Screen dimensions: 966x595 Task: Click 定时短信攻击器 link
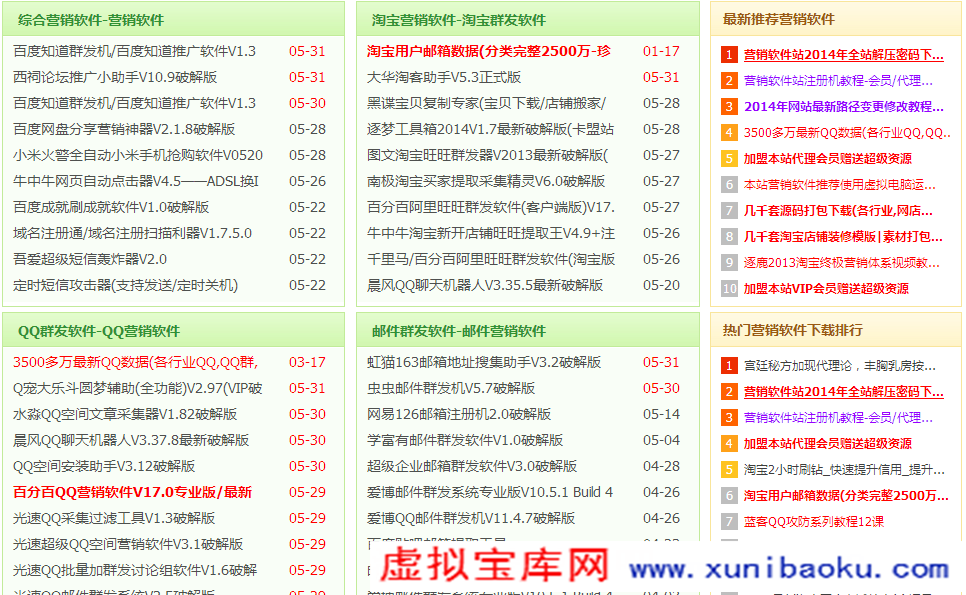(125, 285)
